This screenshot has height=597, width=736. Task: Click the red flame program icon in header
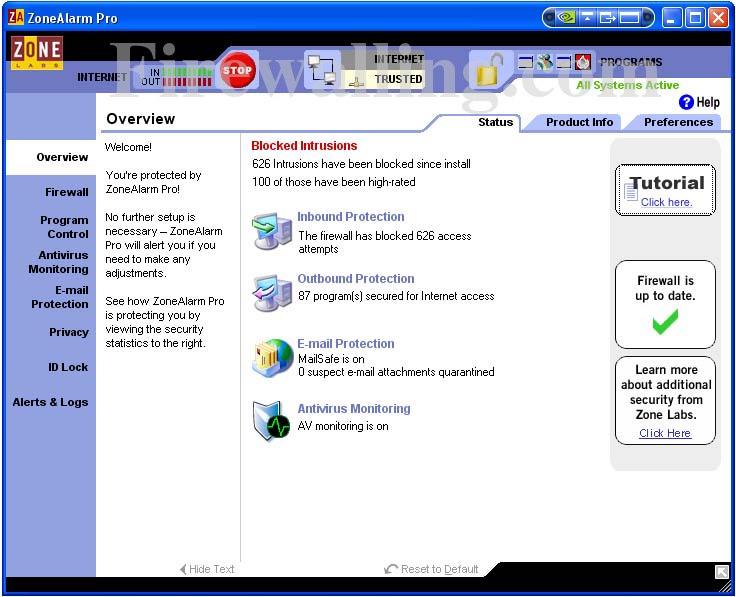583,62
